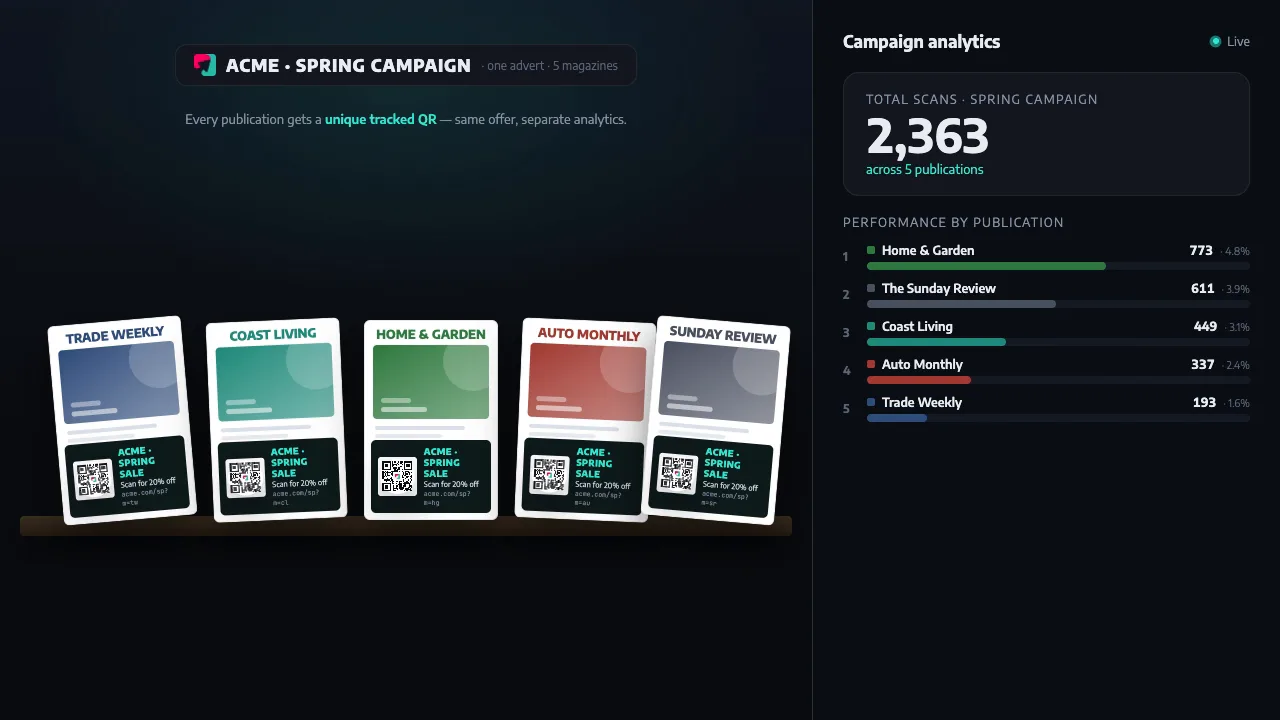Select the Trade Weekly publication label

(922, 402)
